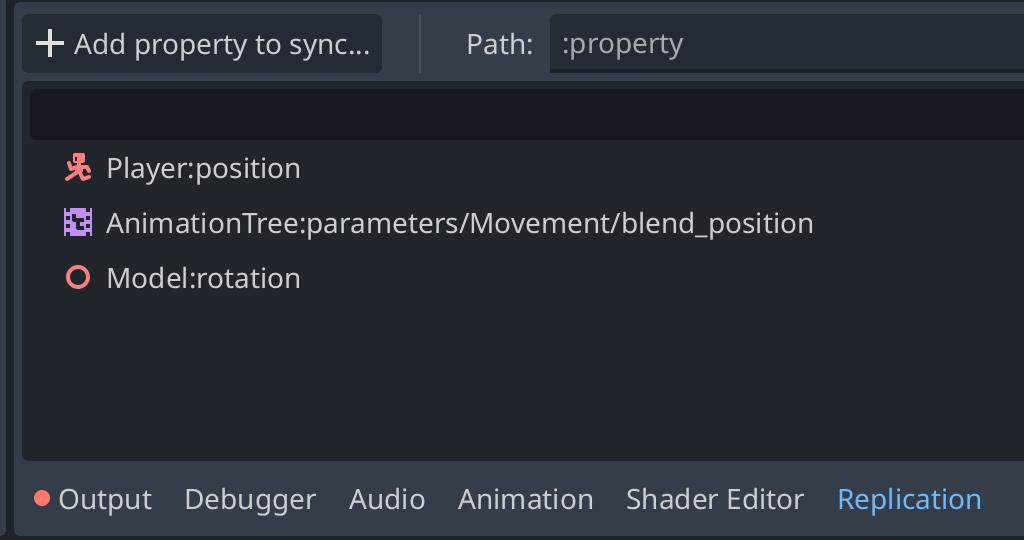Click the Model Node3D circle icon

78,278
